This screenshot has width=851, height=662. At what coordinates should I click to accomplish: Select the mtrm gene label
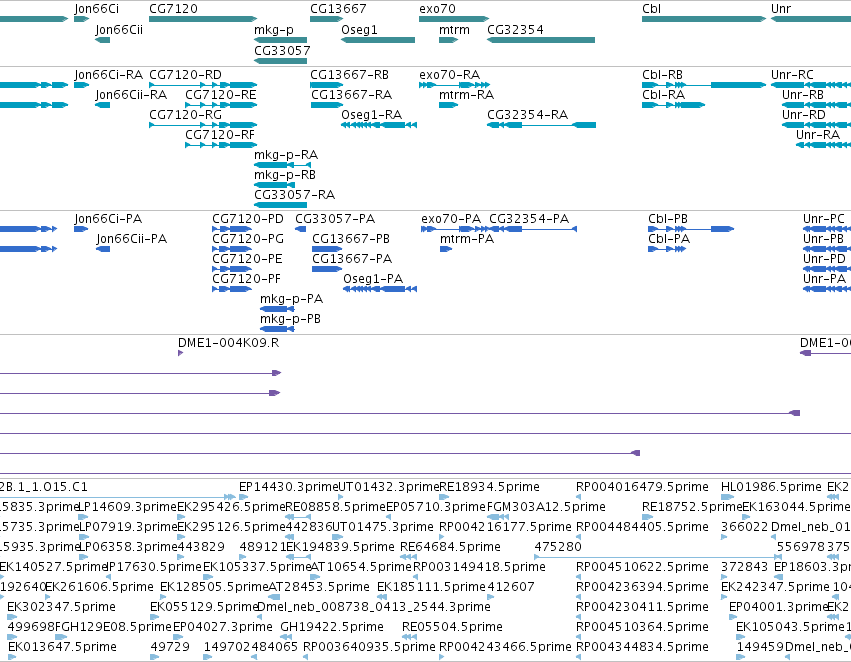pyautogui.click(x=454, y=29)
